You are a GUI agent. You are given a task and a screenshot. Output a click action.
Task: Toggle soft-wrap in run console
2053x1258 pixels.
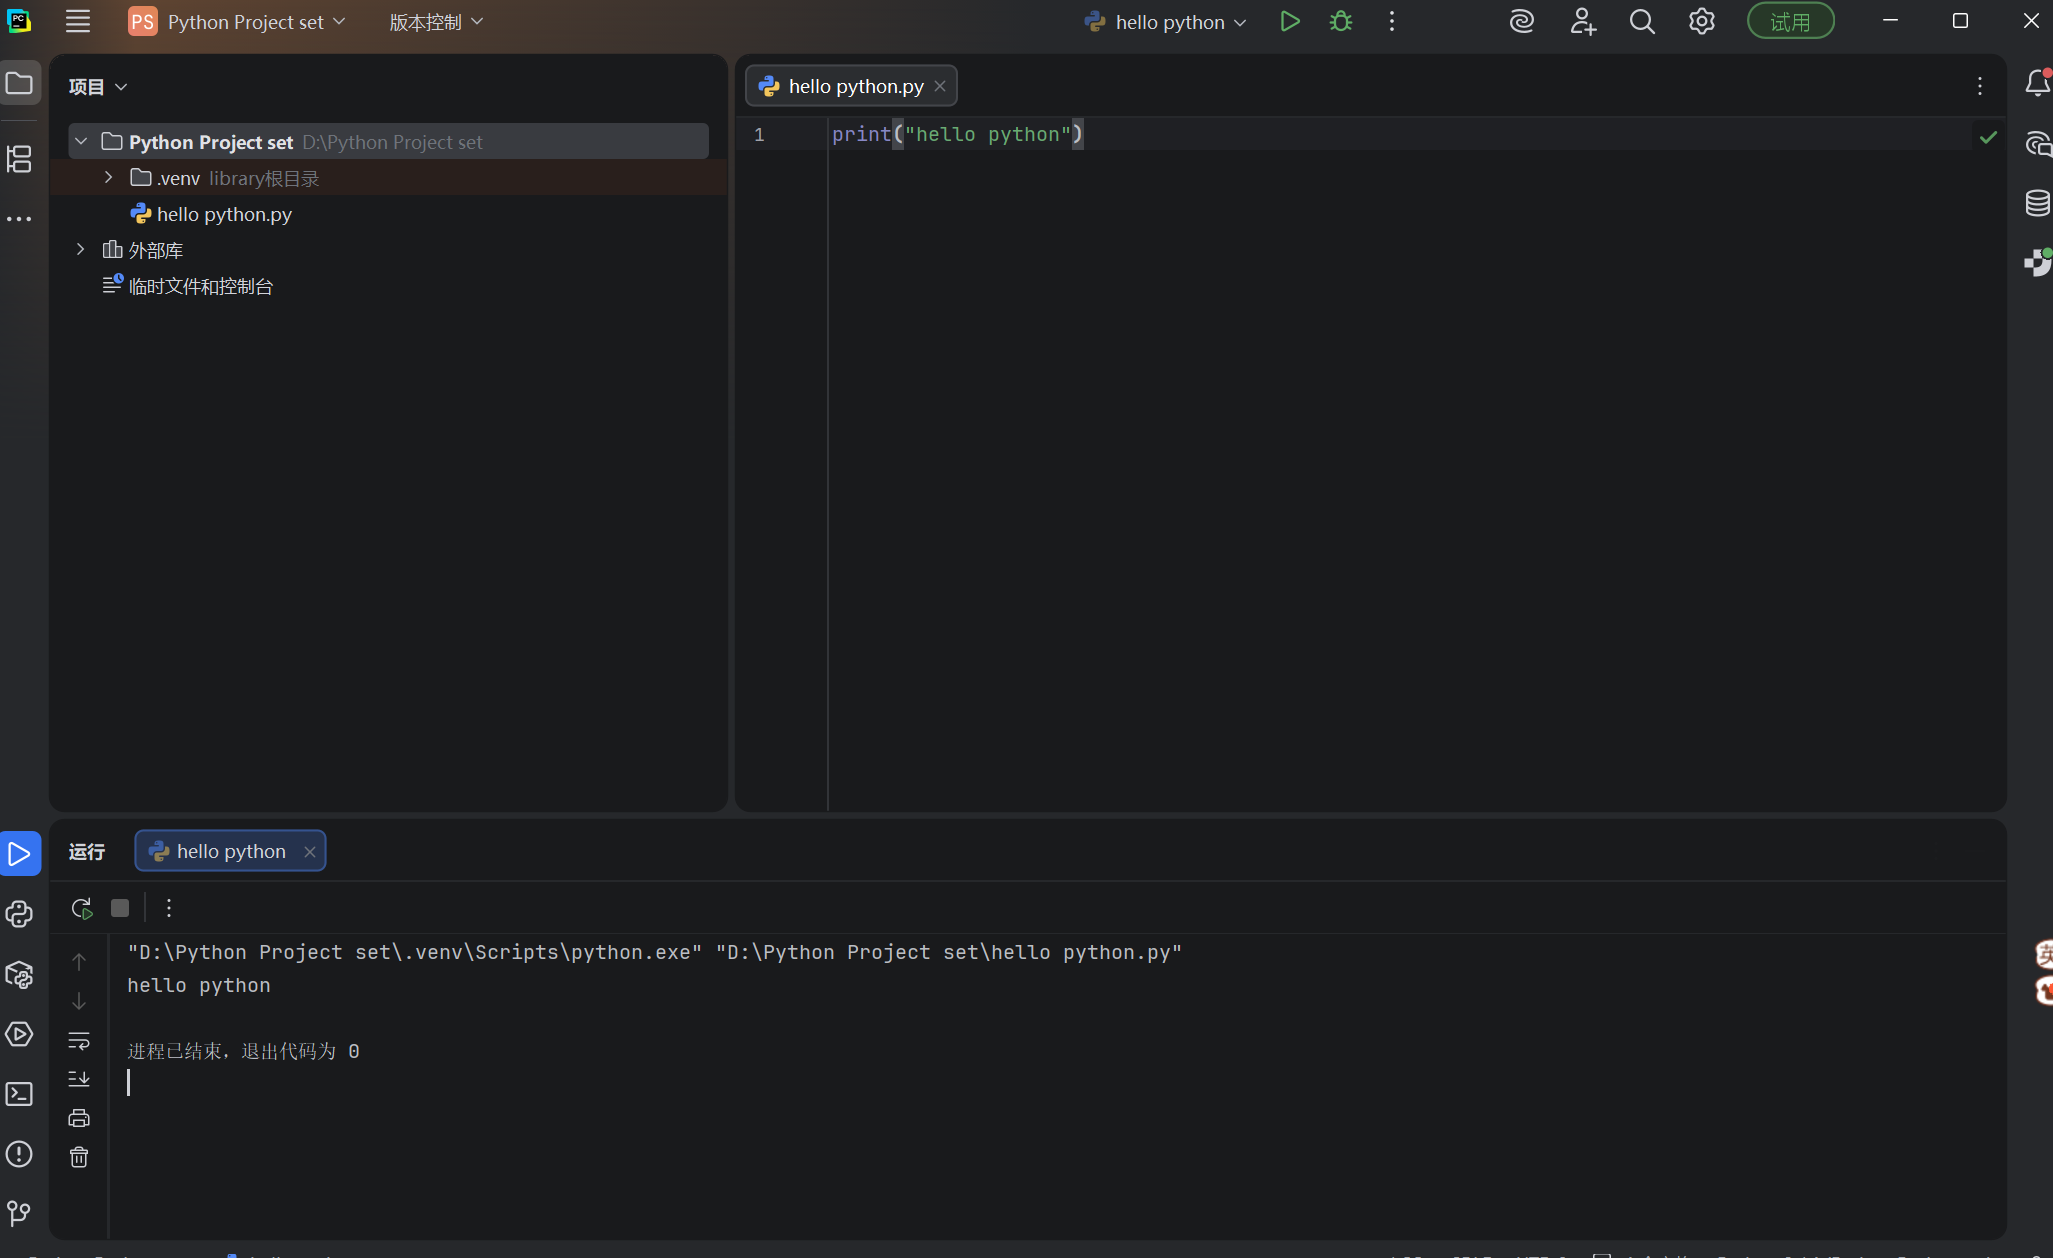(79, 1040)
